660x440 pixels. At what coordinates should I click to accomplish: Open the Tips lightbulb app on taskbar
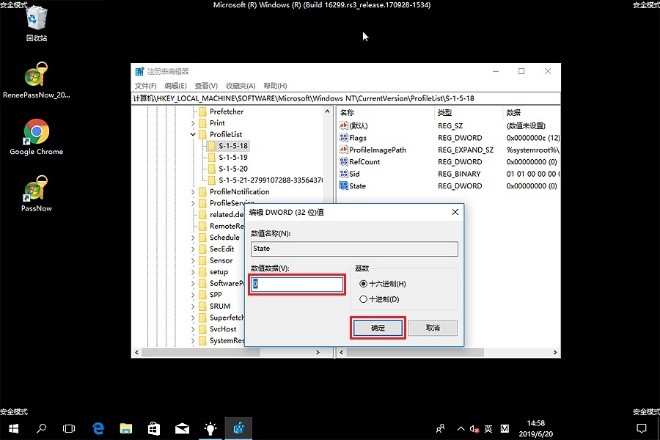coord(210,429)
